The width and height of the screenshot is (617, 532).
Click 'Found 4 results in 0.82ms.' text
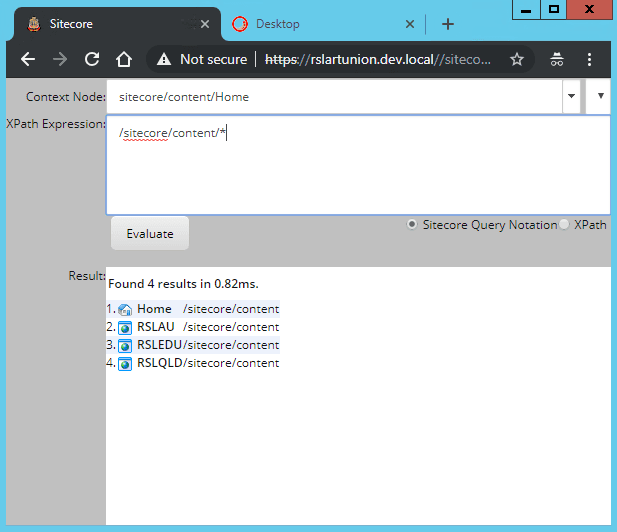pyautogui.click(x=183, y=284)
